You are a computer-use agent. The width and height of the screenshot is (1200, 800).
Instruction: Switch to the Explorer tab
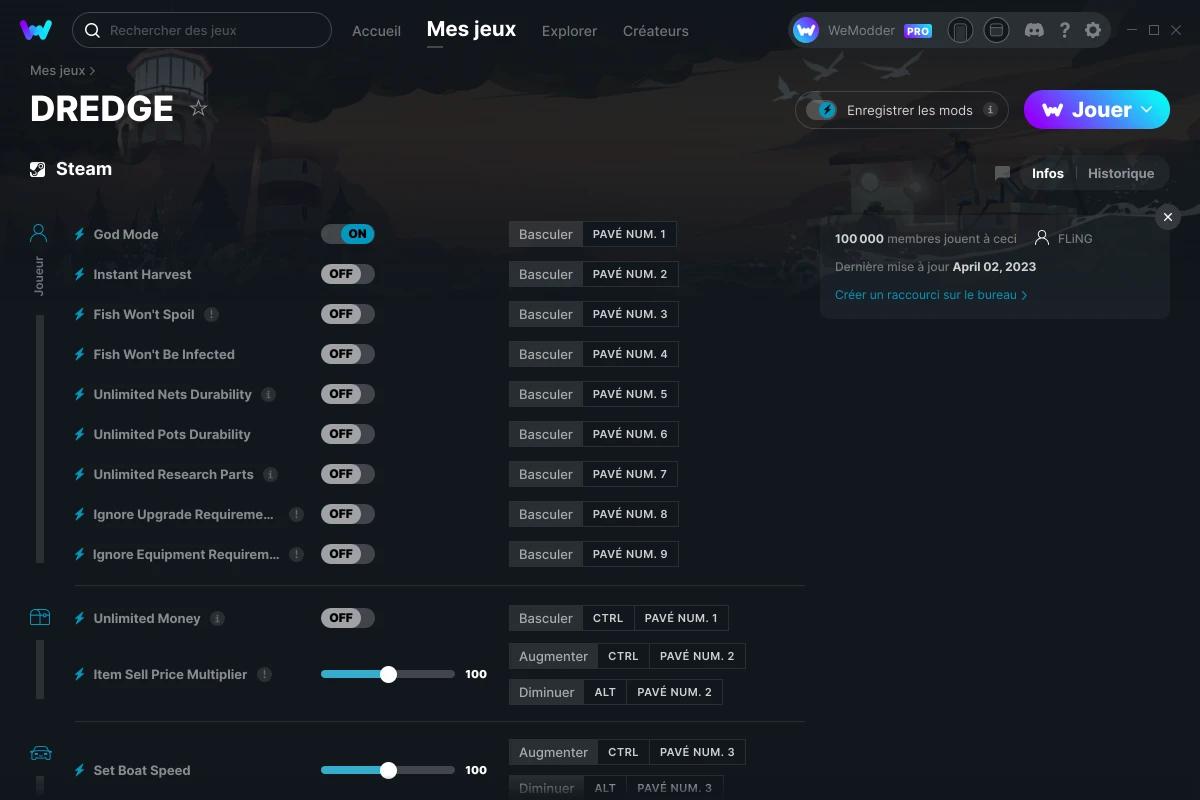[569, 31]
